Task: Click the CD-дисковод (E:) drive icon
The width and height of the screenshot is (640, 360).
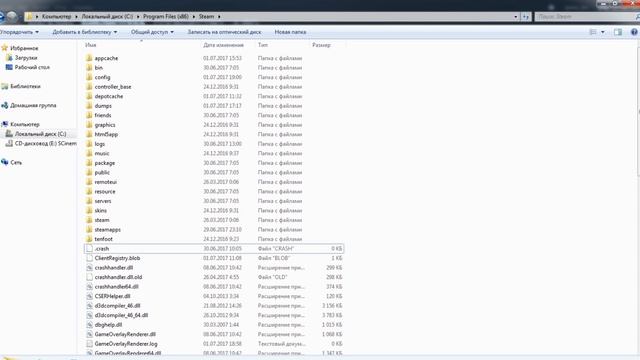Action: 9,143
